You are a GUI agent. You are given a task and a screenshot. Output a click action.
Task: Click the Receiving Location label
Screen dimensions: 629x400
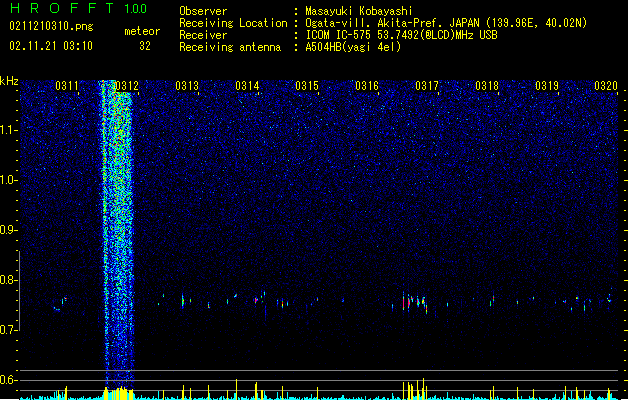click(x=233, y=23)
